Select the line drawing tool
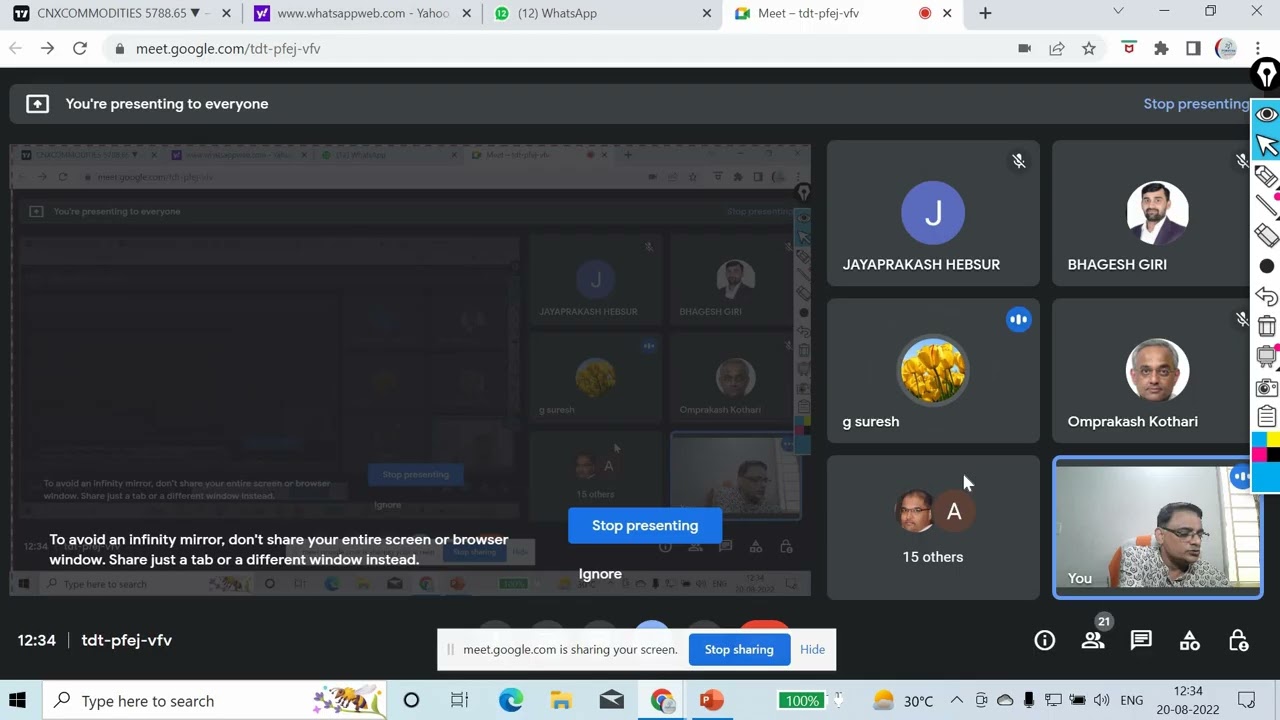This screenshot has width=1280, height=720. pyautogui.click(x=1266, y=207)
